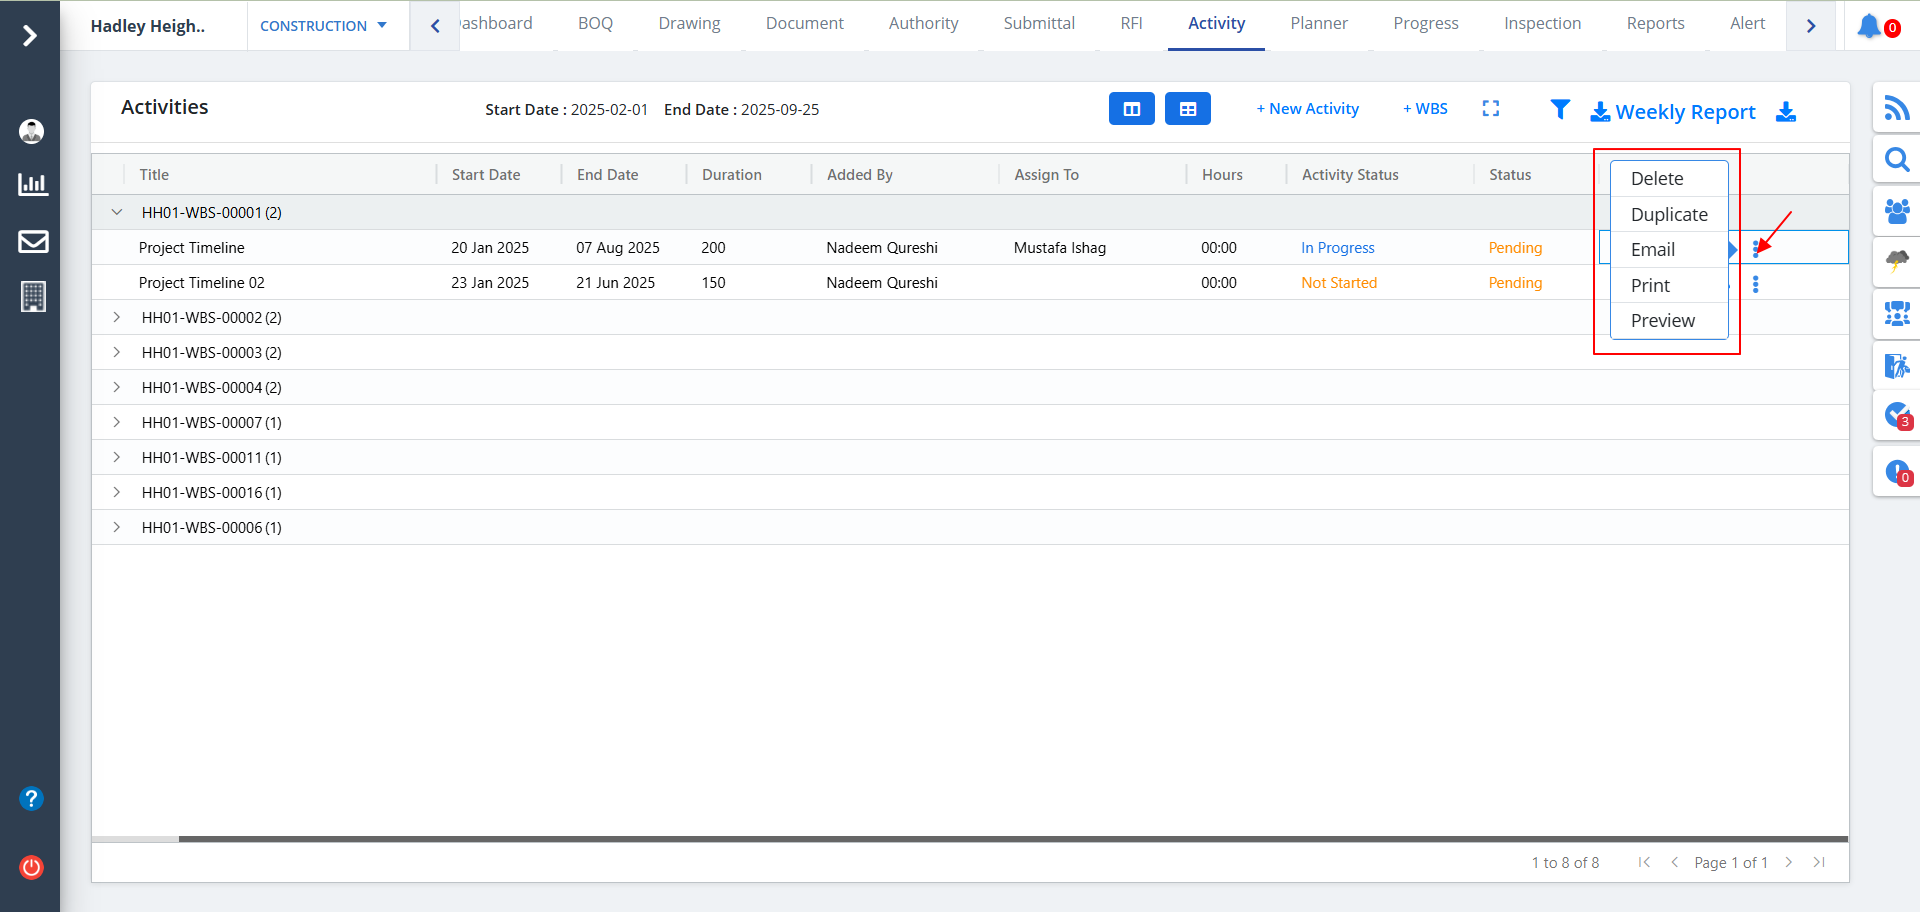This screenshot has height=912, width=1920.
Task: Expand the HH01-WBS-00002 group
Action: 117,317
